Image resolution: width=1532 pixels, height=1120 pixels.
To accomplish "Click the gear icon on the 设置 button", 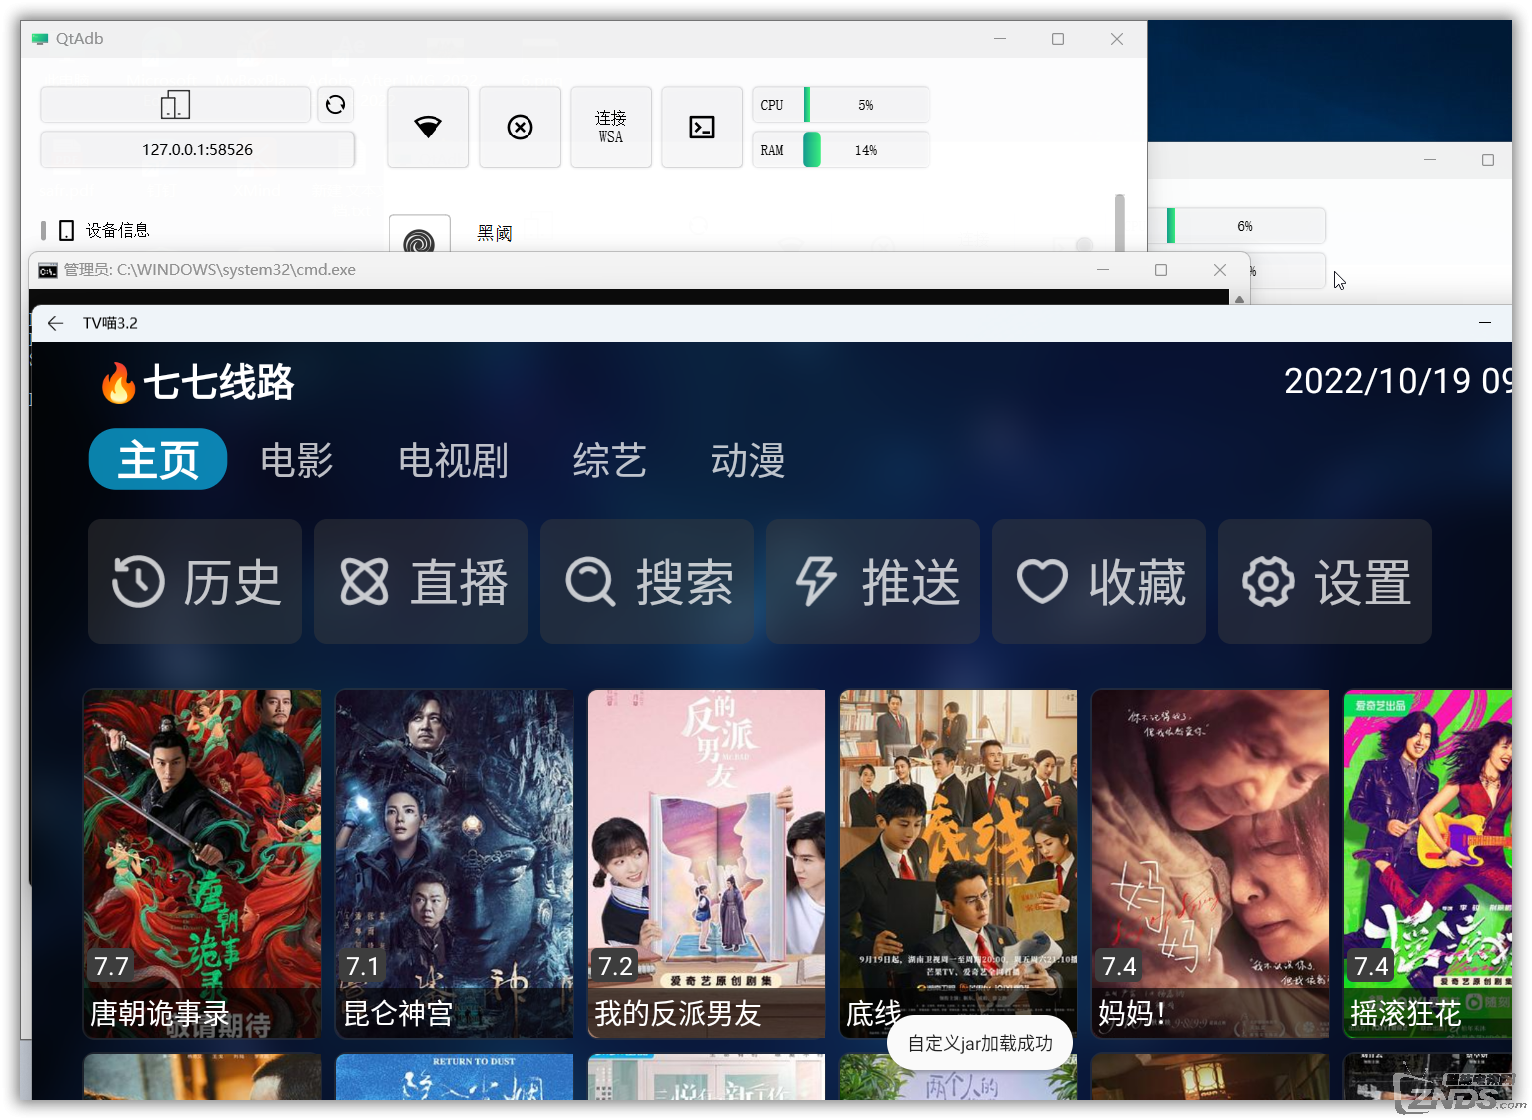I will 1268,582.
